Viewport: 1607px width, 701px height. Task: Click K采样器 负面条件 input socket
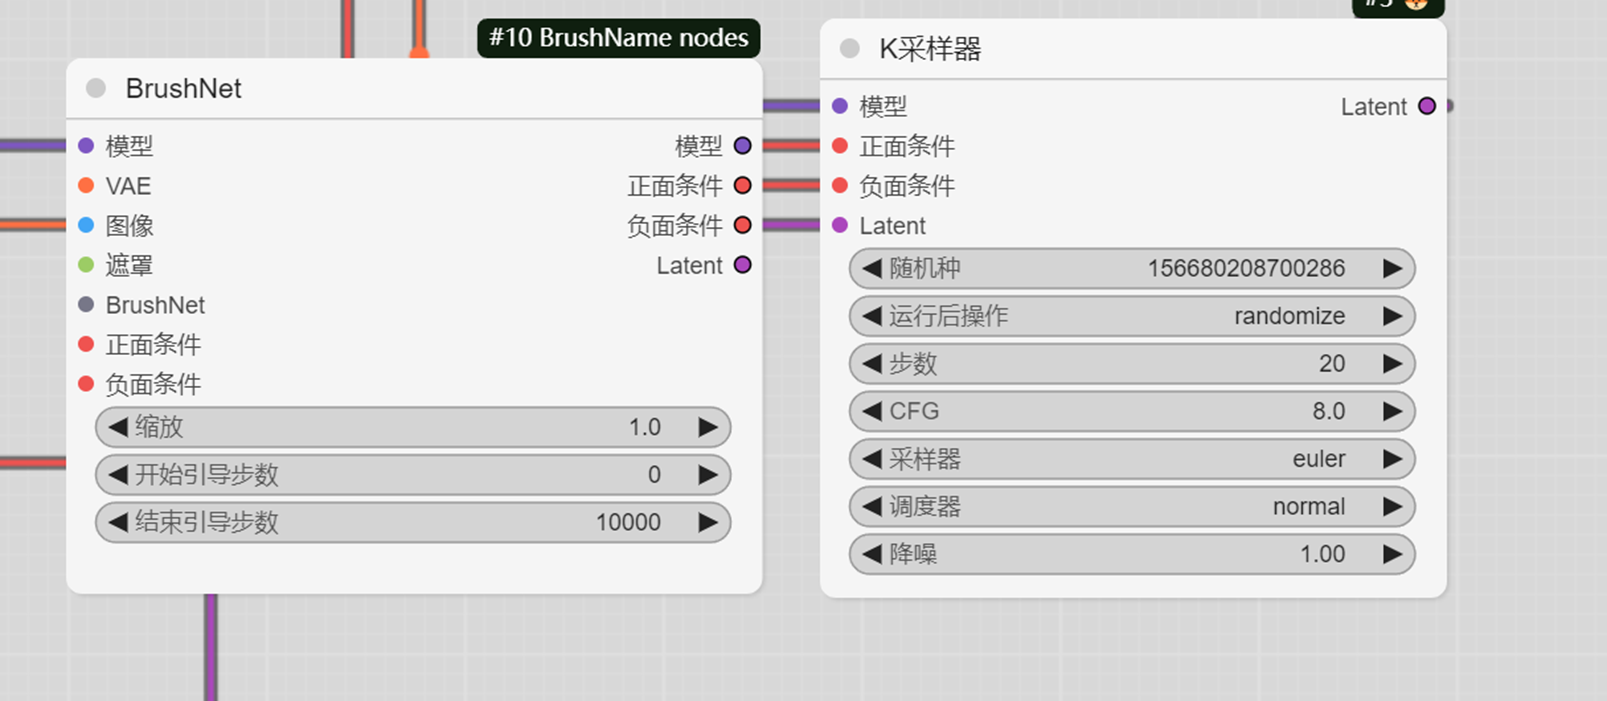840,185
